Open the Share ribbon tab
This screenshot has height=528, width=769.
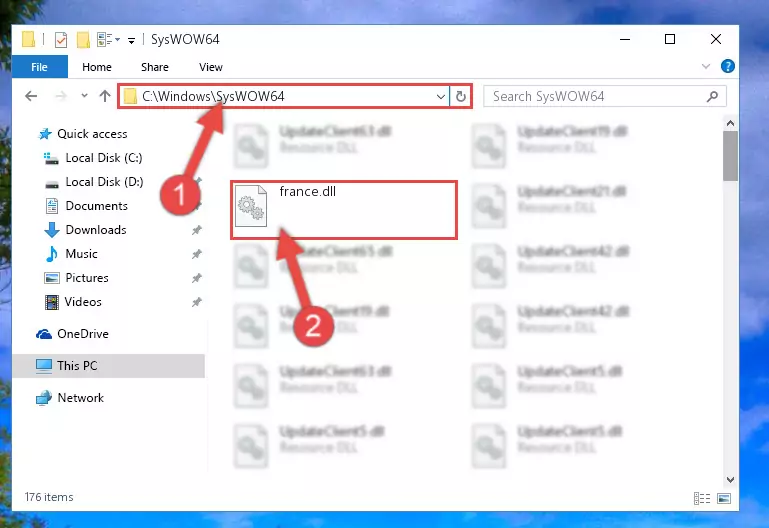154,67
